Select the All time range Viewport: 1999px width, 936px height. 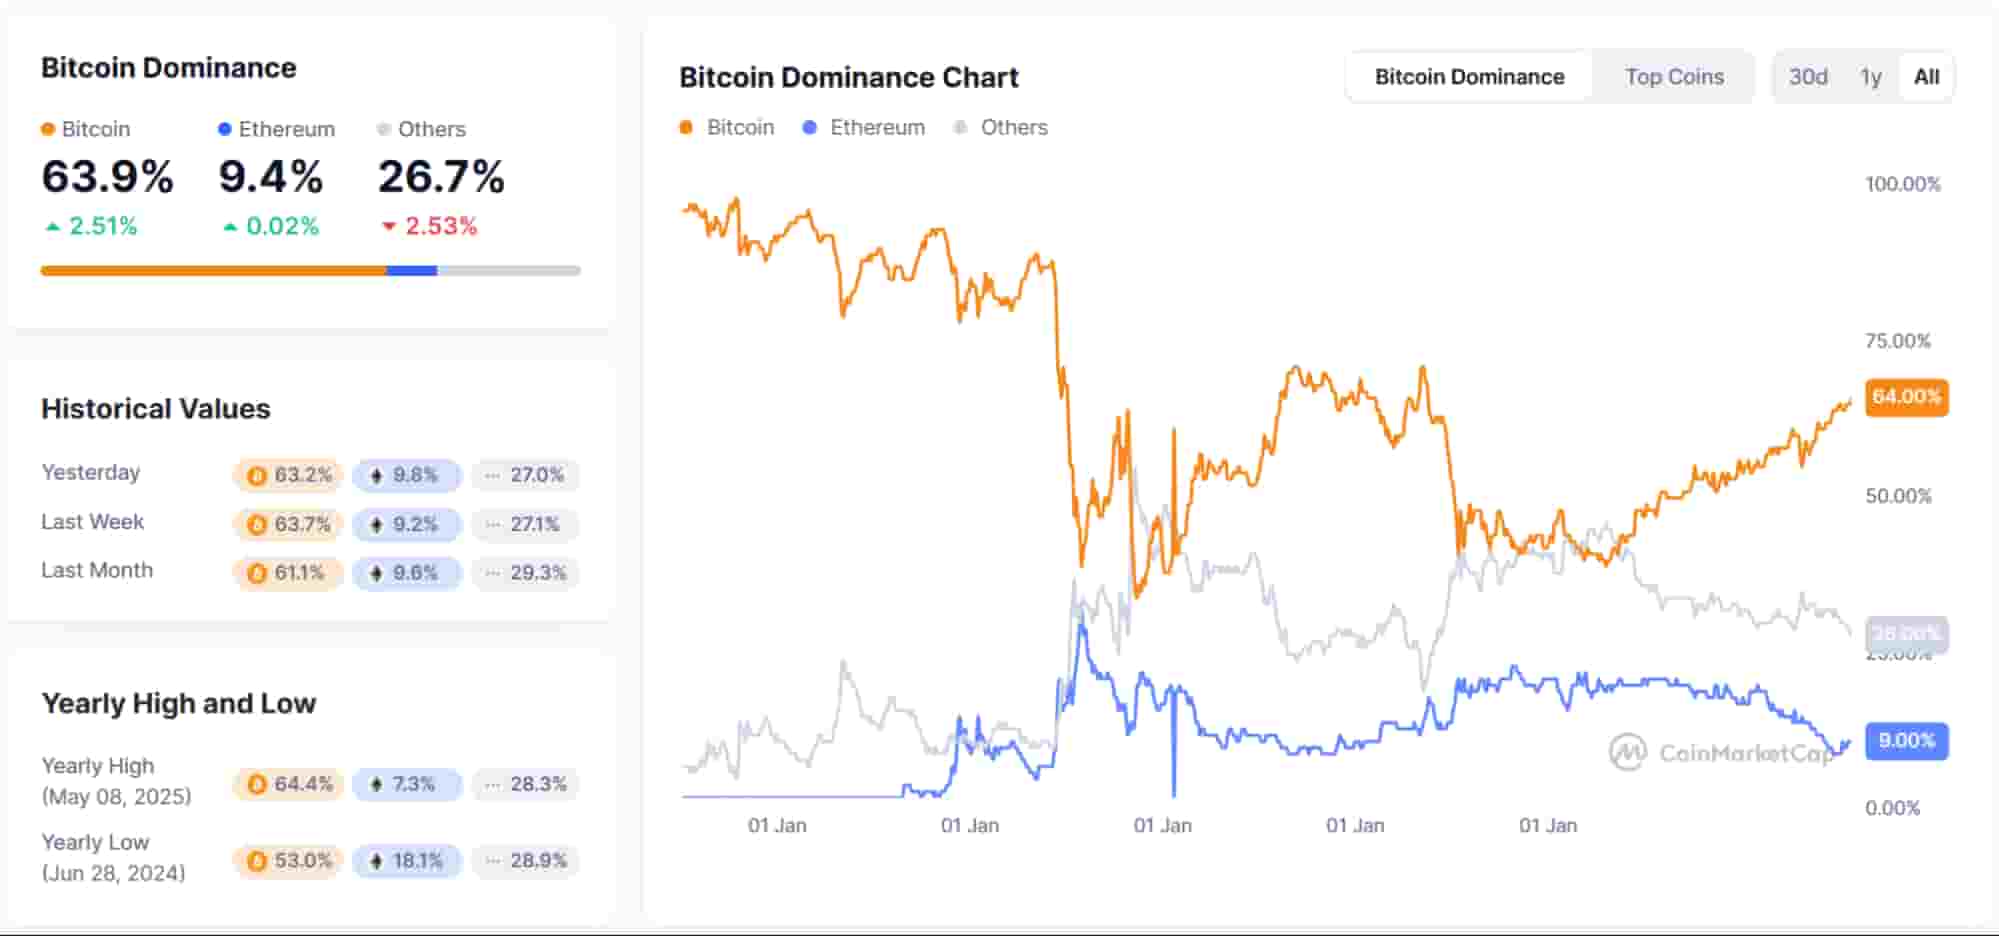click(1926, 77)
